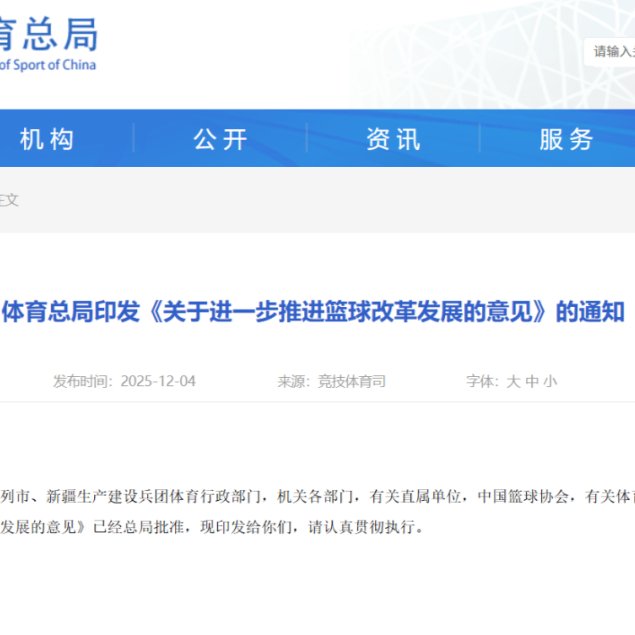The height and width of the screenshot is (635, 635).
Task: Click the source 竞技体育司
Action: (352, 381)
